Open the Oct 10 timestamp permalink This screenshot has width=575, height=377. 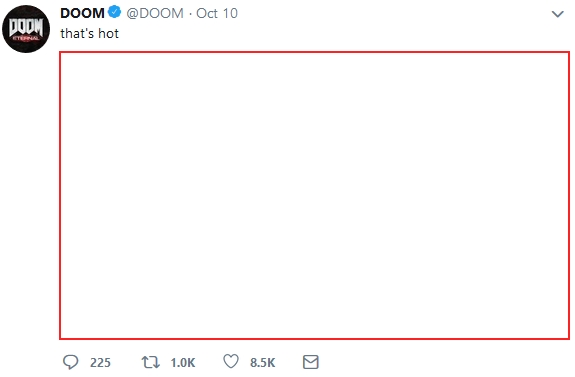217,13
